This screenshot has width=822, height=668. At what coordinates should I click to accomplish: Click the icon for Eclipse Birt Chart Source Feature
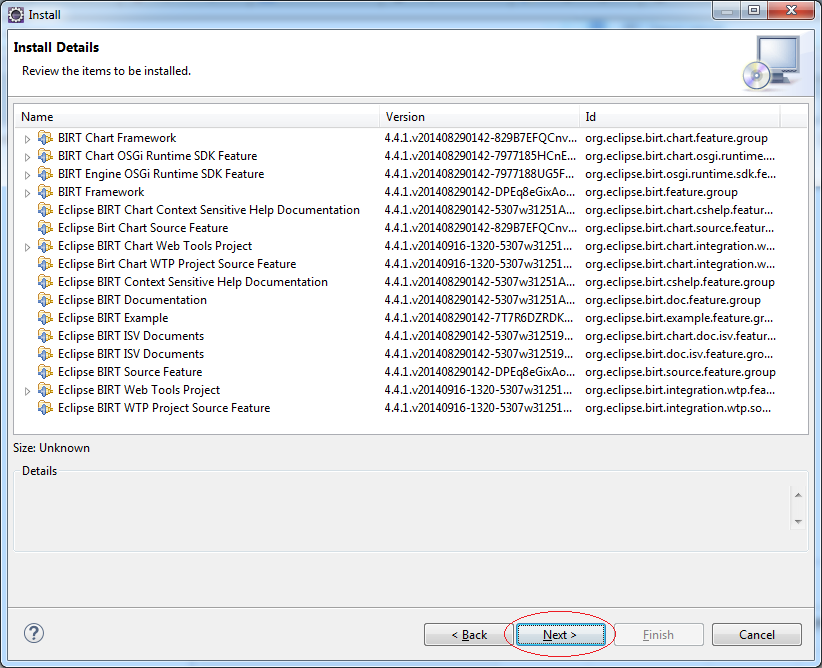click(45, 228)
